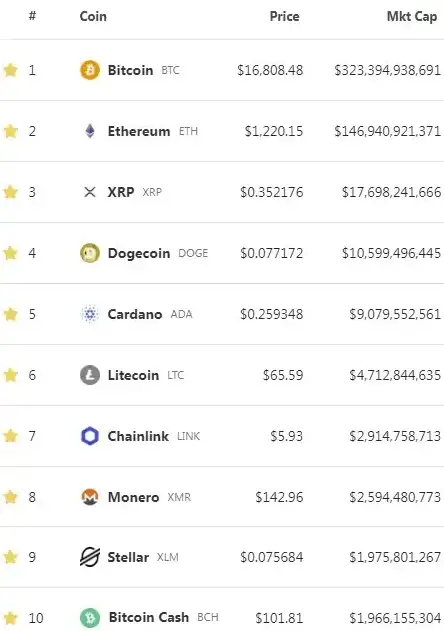Click the Litecoin gray logo icon
Image resolution: width=444 pixels, height=631 pixels.
90,375
